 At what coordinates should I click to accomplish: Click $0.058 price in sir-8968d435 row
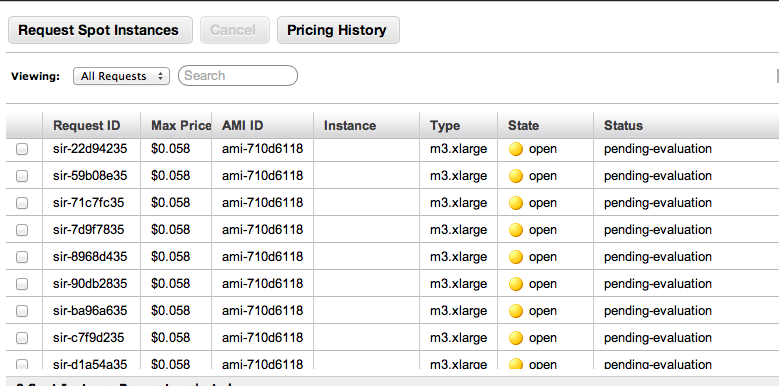click(170, 256)
